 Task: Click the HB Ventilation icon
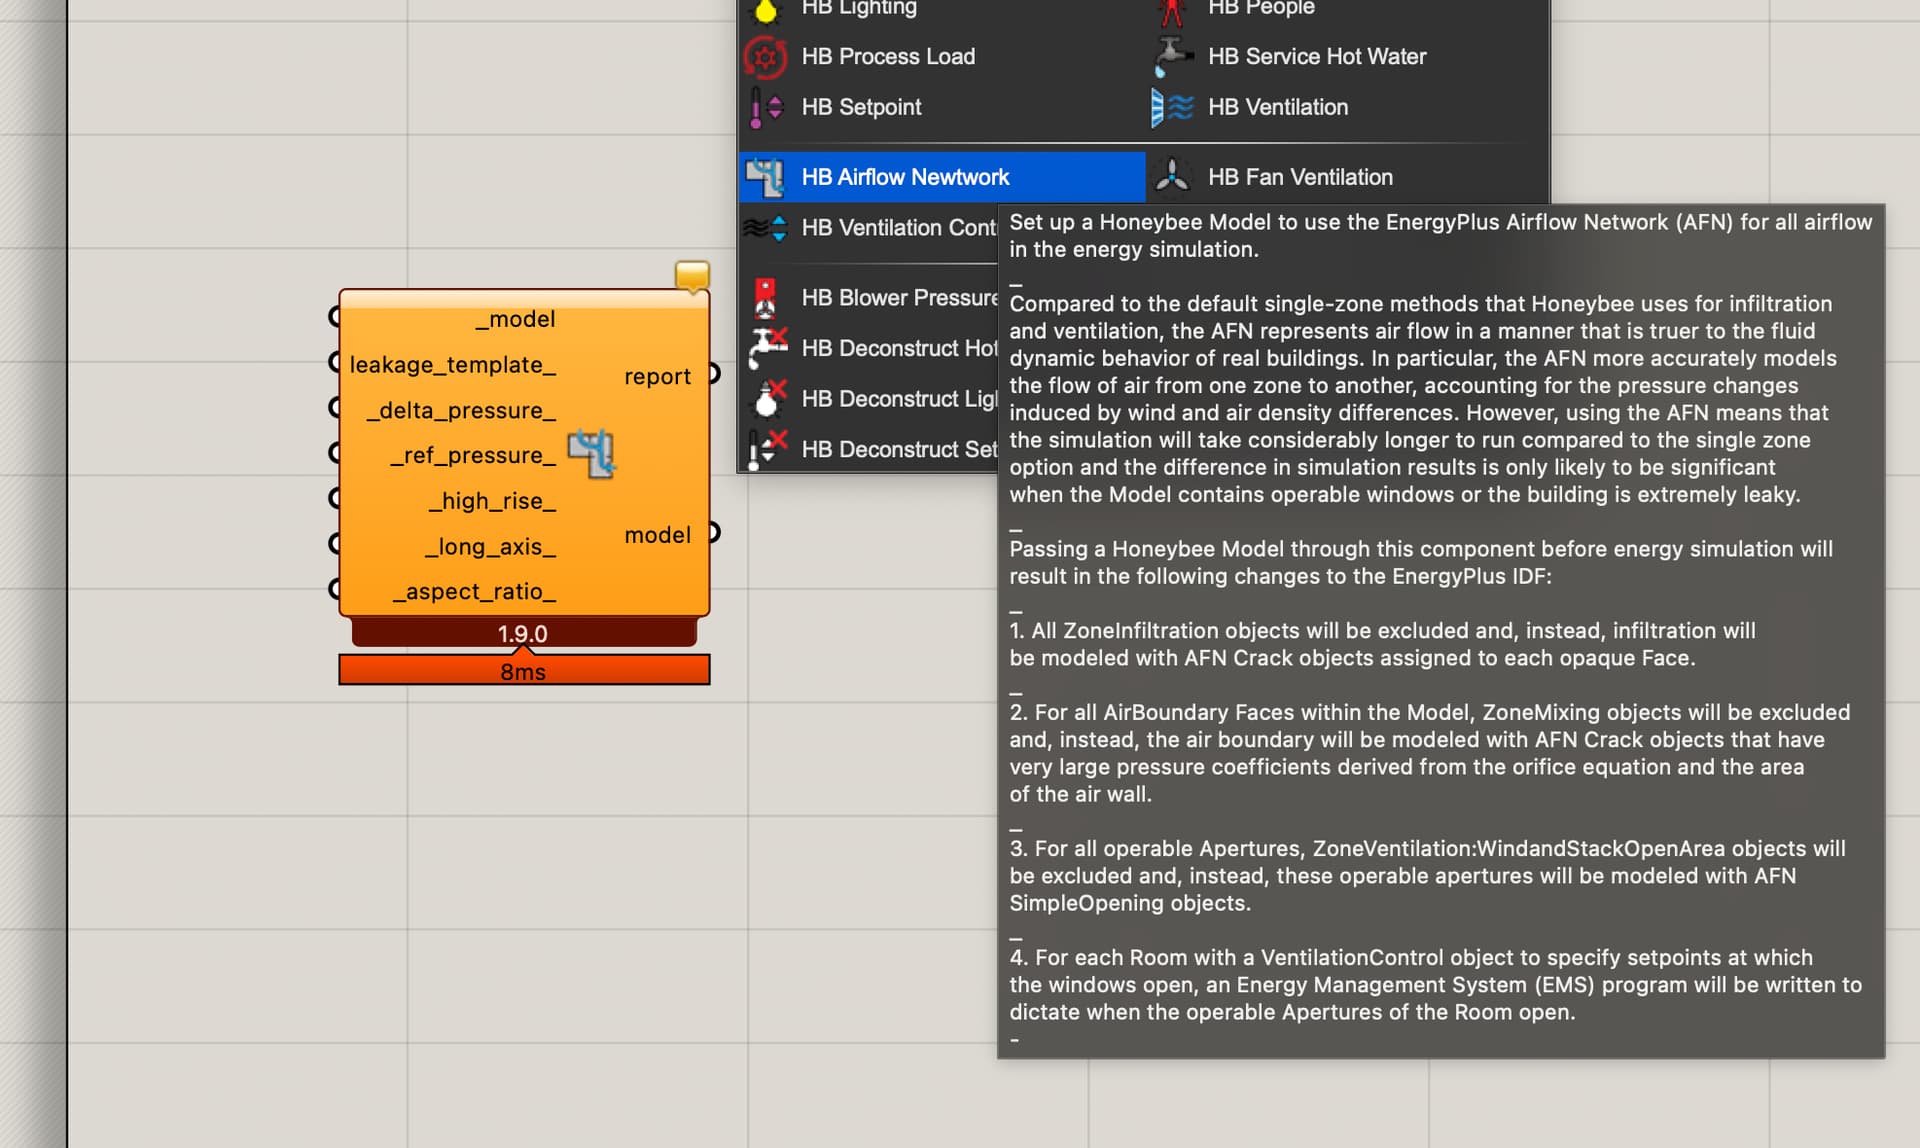1172,107
